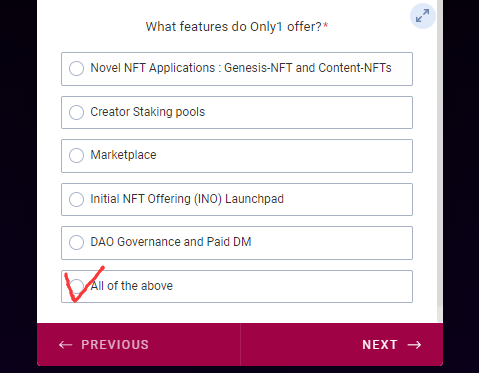Click the Creator Staking pools option label
The width and height of the screenshot is (479, 373).
[148, 112]
